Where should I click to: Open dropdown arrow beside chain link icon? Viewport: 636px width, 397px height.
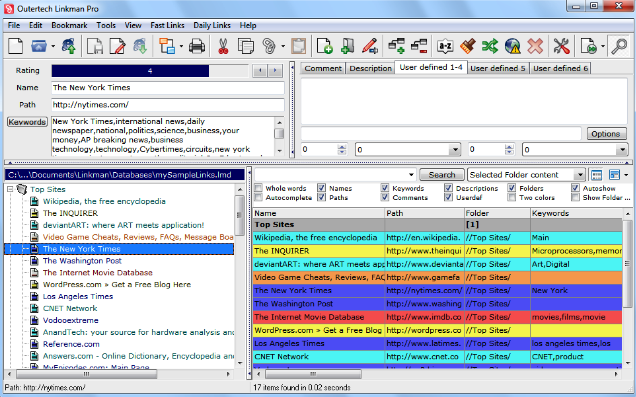(x=283, y=46)
